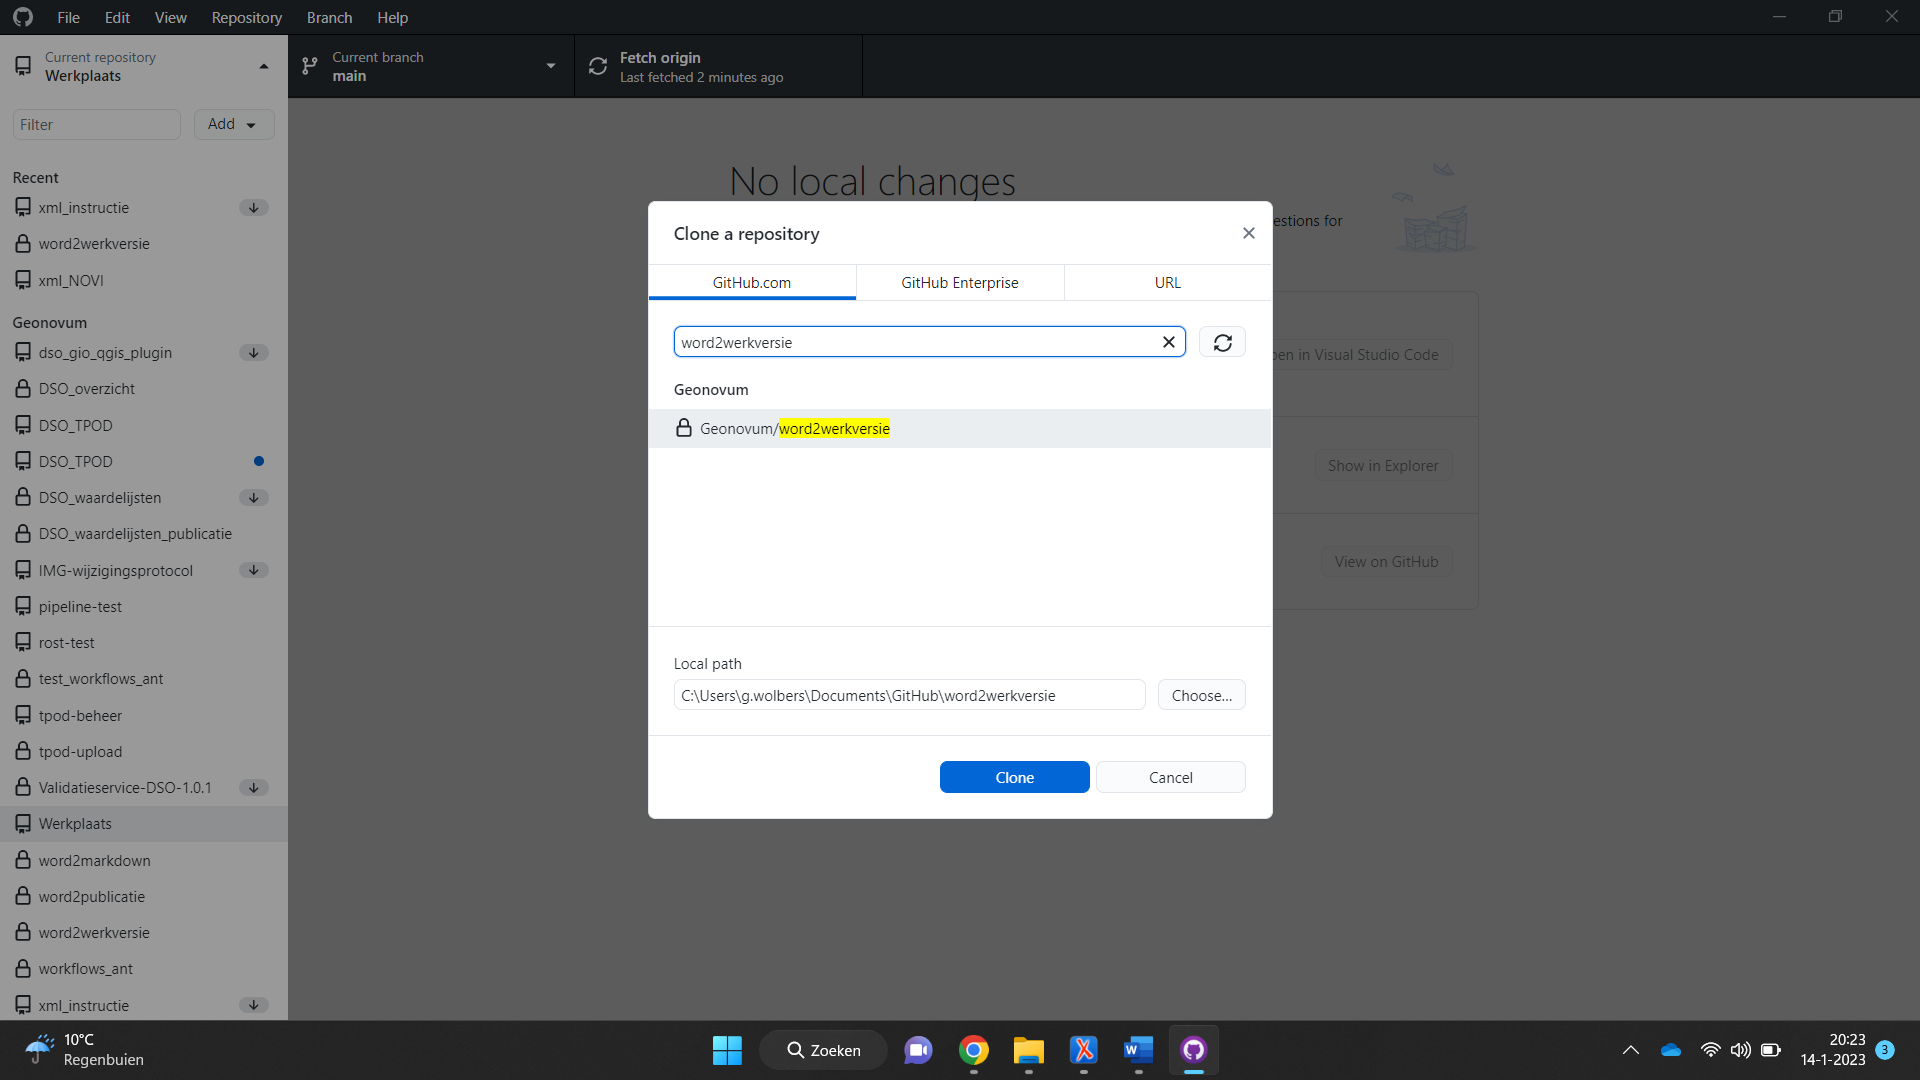Show hidden system tray icons
Image resolution: width=1920 pixels, height=1080 pixels.
[x=1631, y=1050]
